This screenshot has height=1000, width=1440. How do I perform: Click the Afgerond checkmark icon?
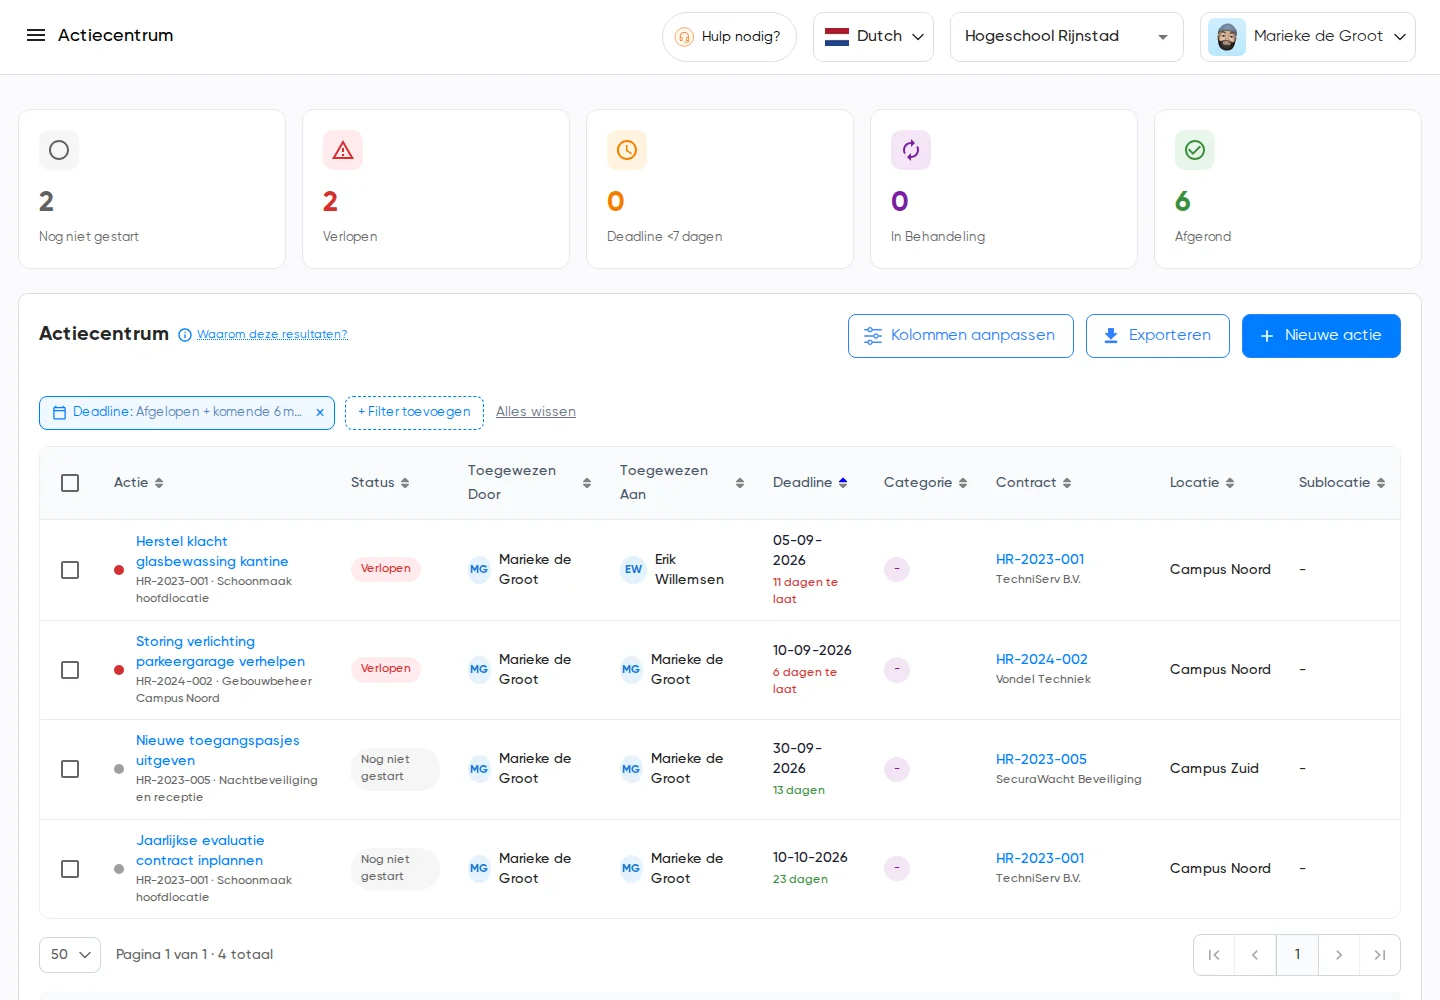pos(1195,150)
